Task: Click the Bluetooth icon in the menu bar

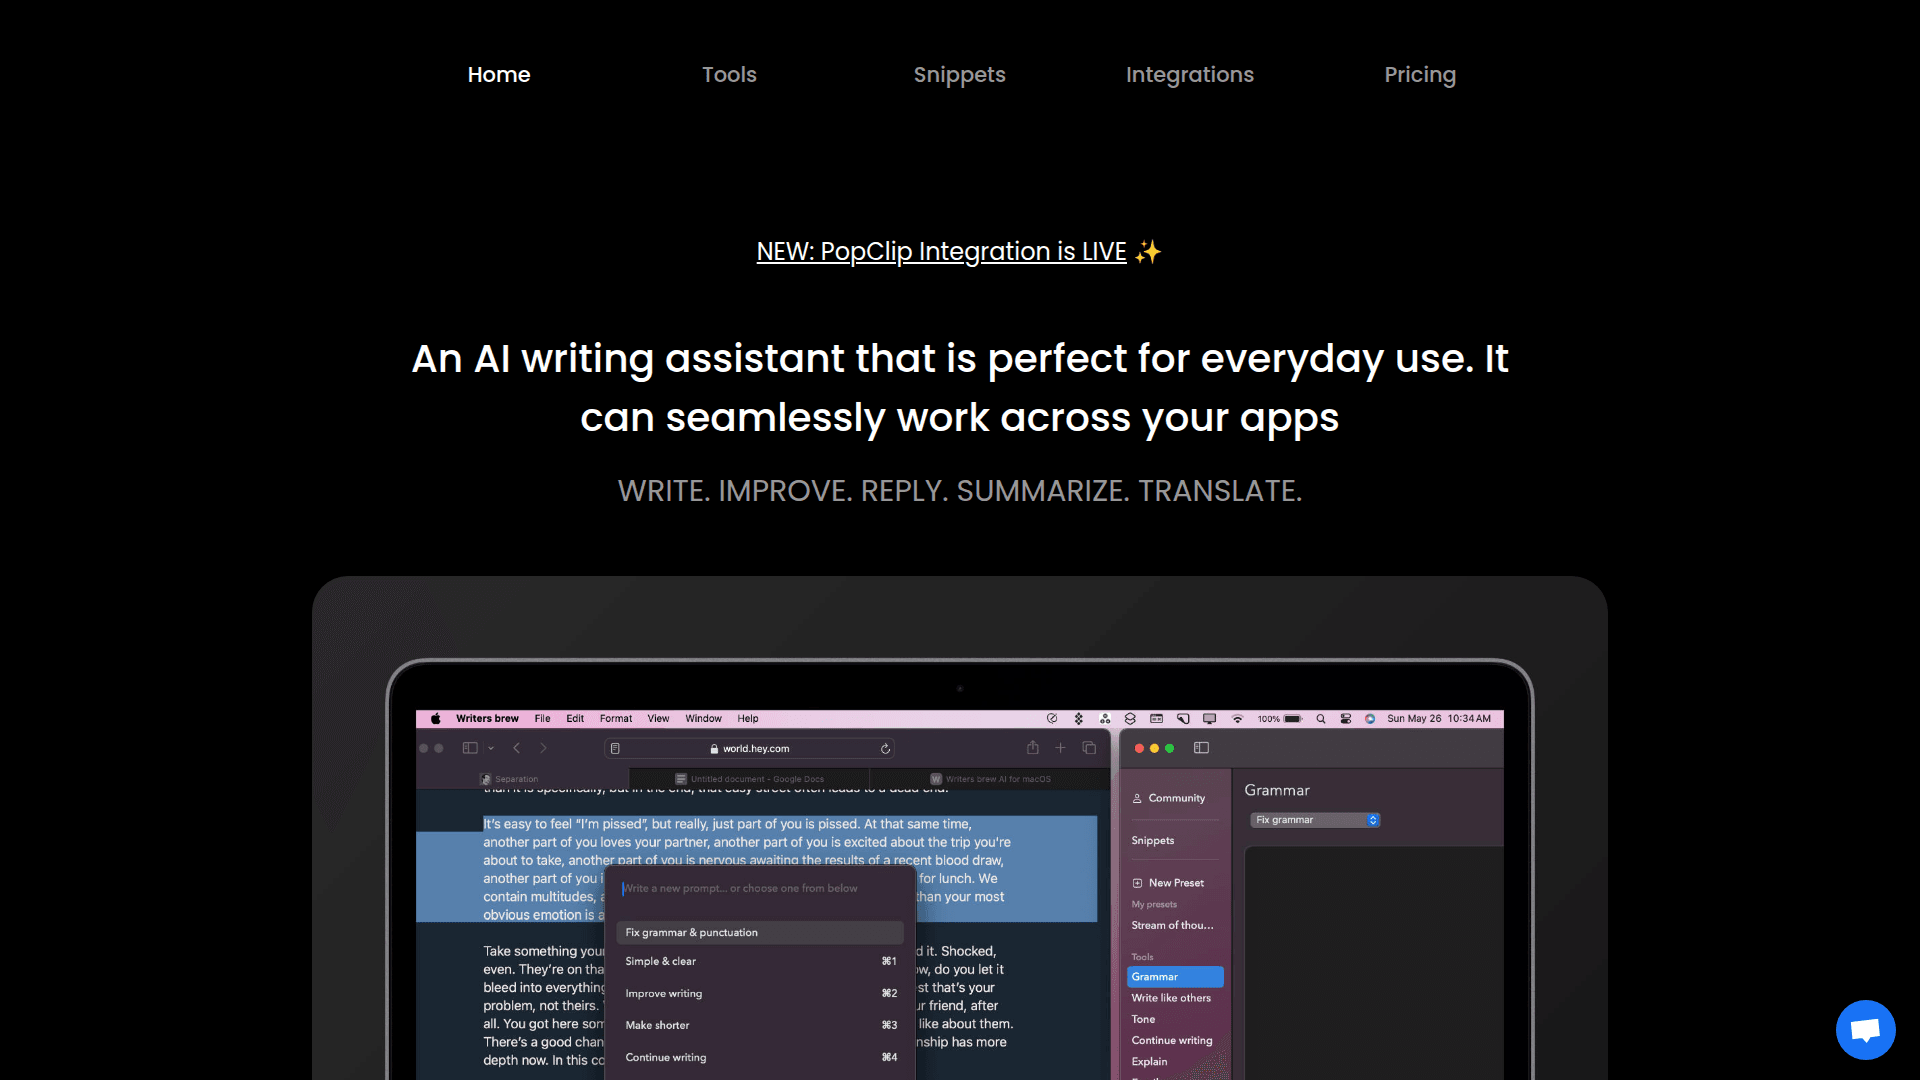Action: (x=1078, y=719)
